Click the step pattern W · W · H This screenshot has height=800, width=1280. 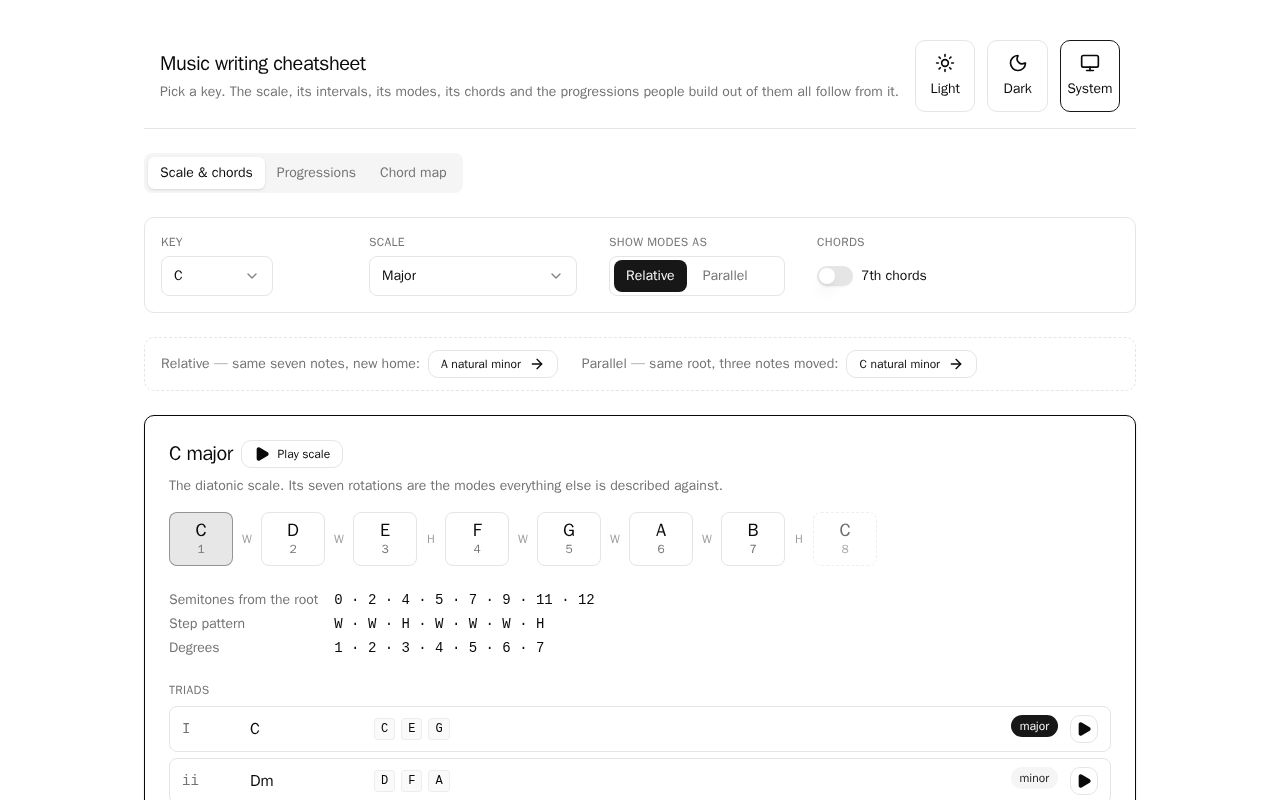click(439, 624)
